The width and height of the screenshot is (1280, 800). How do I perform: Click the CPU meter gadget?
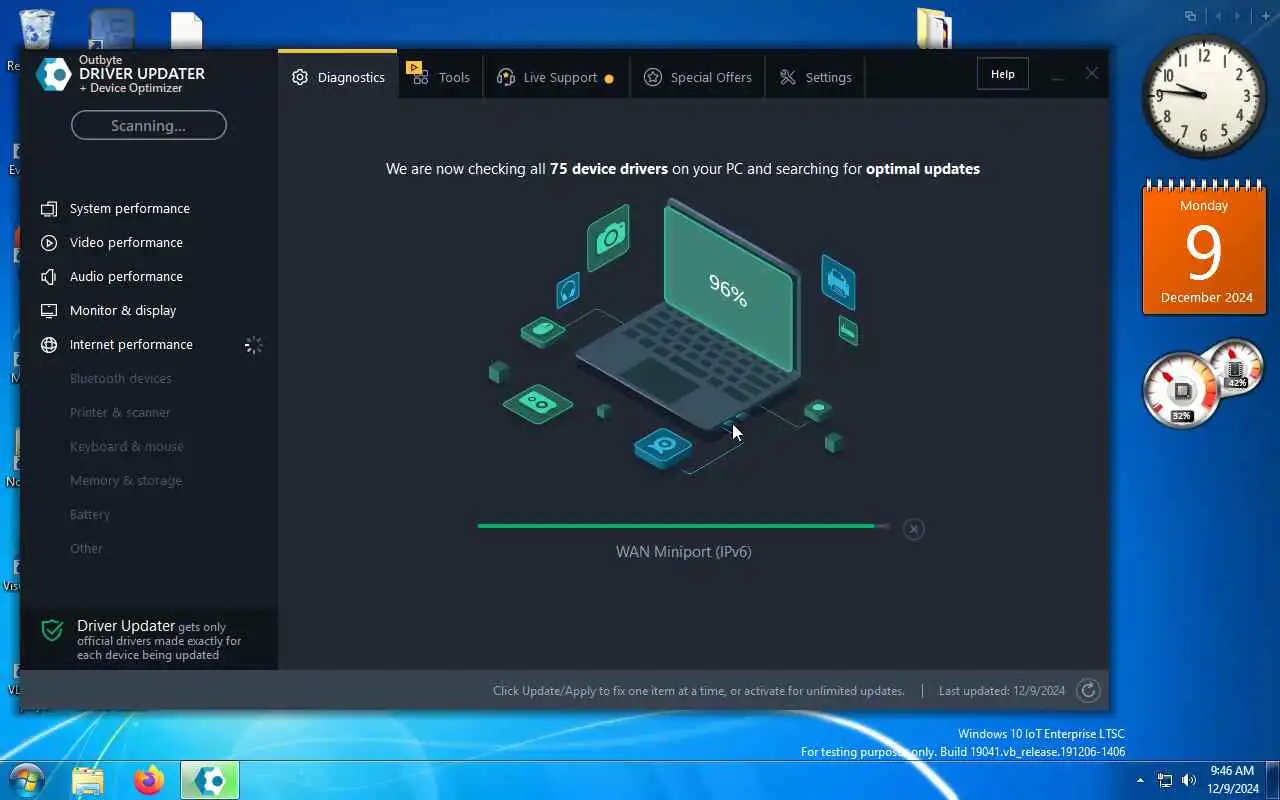[x=1183, y=390]
